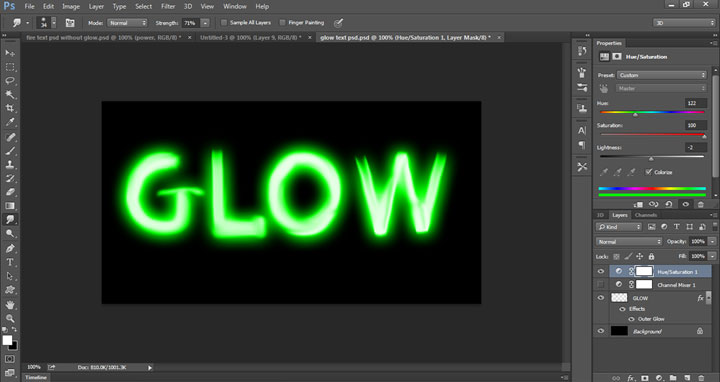Select the Brush tool
This screenshot has height=382, width=720.
10,151
